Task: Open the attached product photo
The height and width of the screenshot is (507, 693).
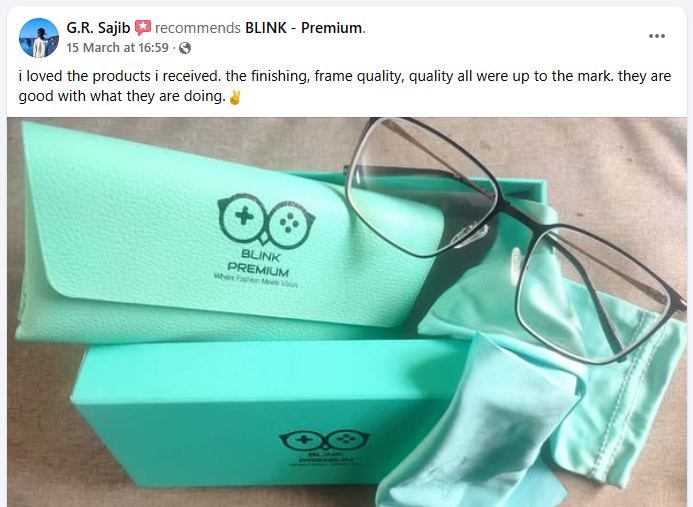Action: [x=347, y=312]
